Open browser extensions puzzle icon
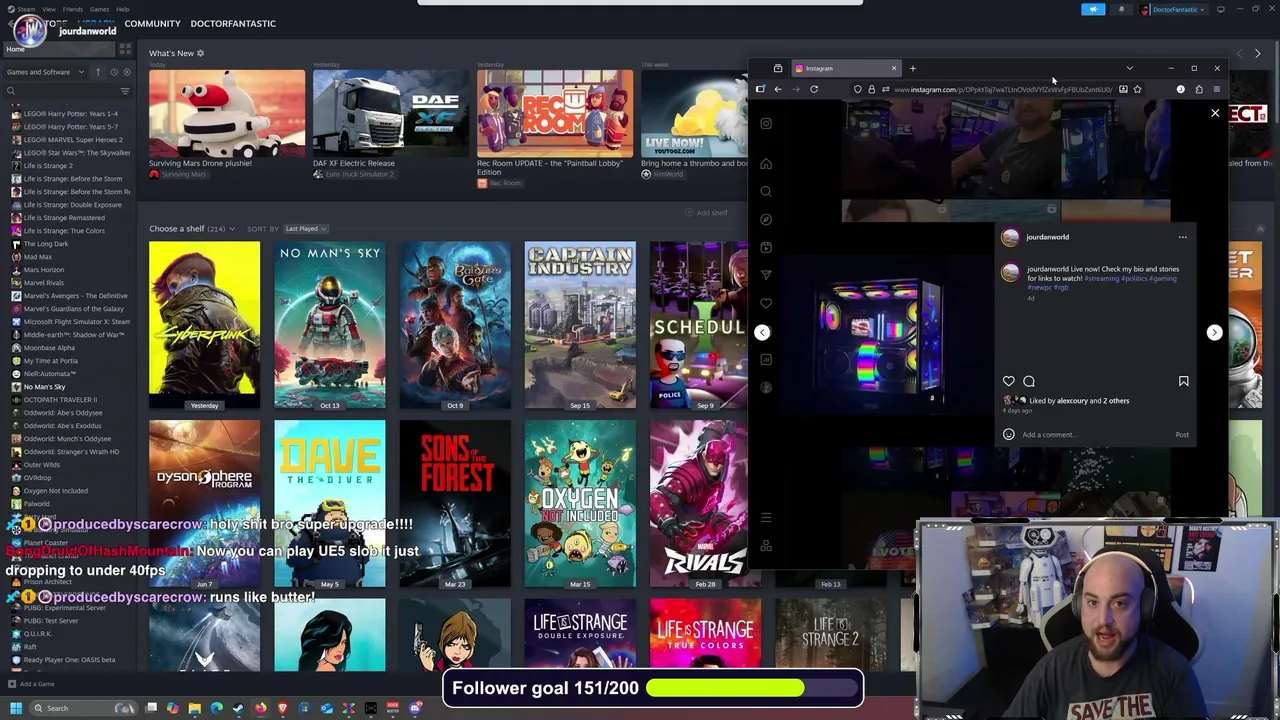This screenshot has height=720, width=1280. click(x=1199, y=89)
